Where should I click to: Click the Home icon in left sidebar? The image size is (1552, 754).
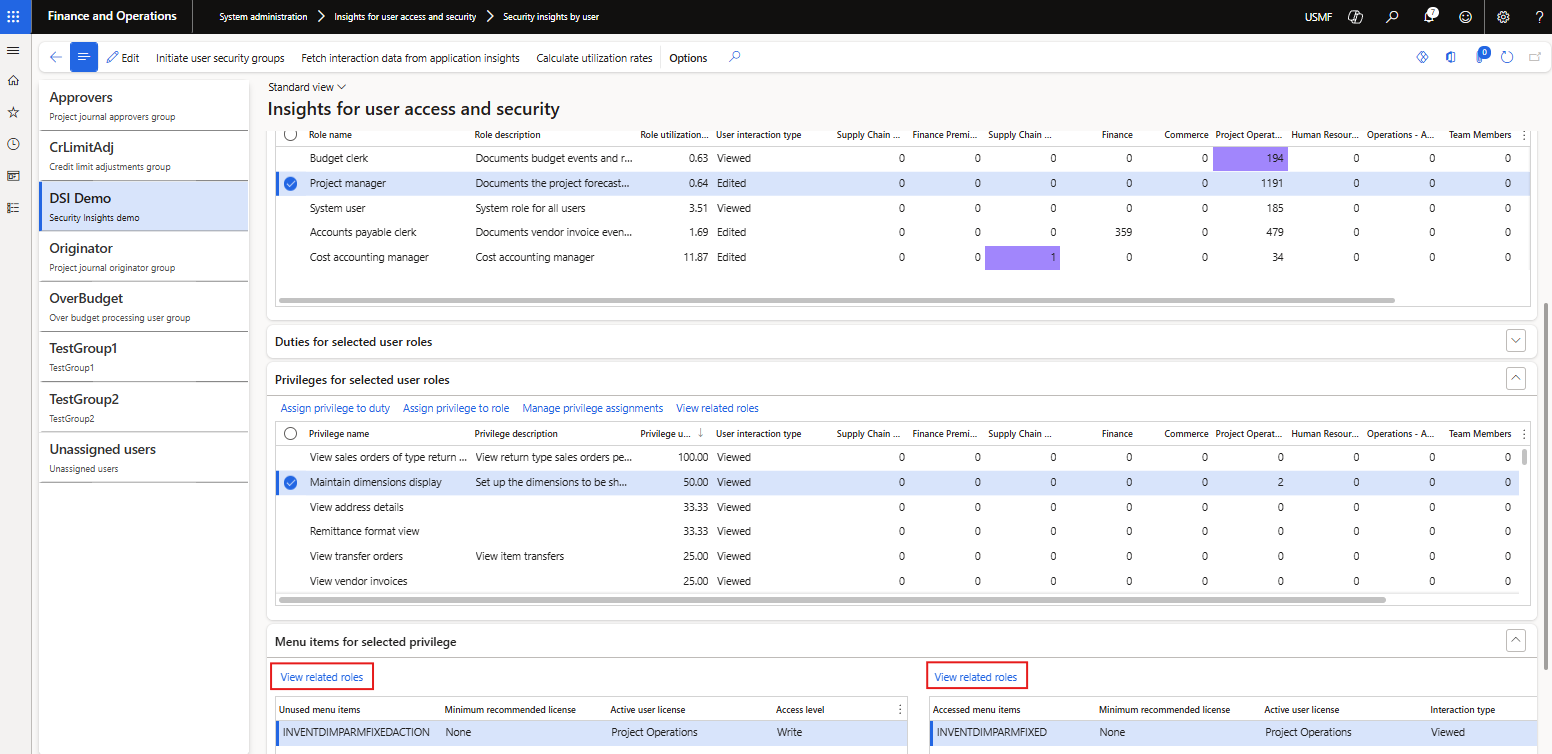click(x=13, y=80)
